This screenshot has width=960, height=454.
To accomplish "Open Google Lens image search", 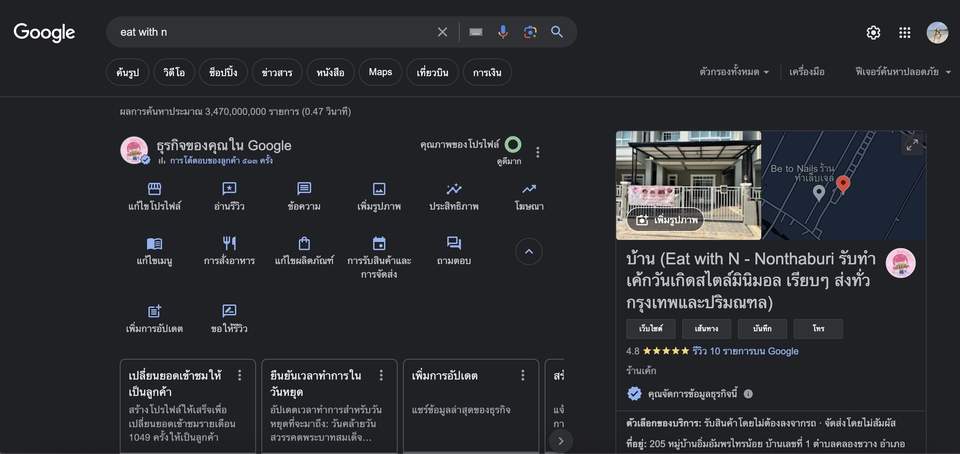I will [530, 32].
